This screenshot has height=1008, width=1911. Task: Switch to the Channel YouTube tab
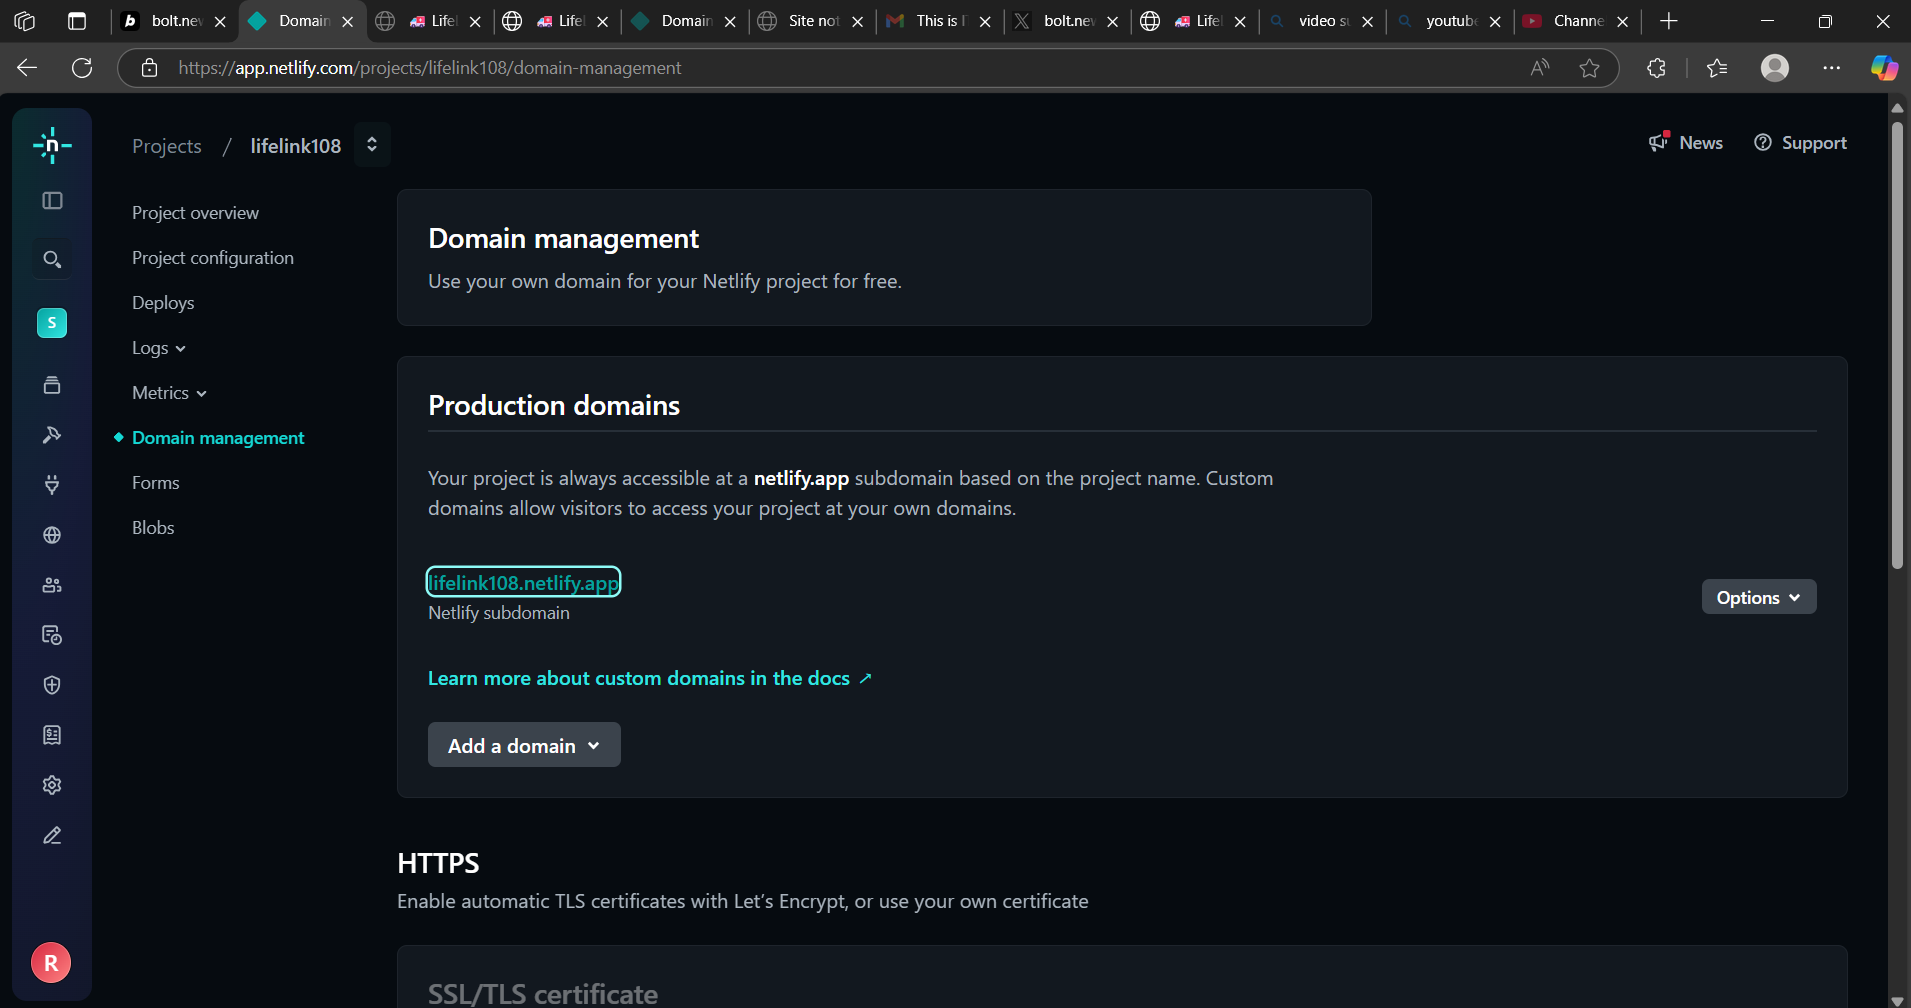pyautogui.click(x=1576, y=21)
